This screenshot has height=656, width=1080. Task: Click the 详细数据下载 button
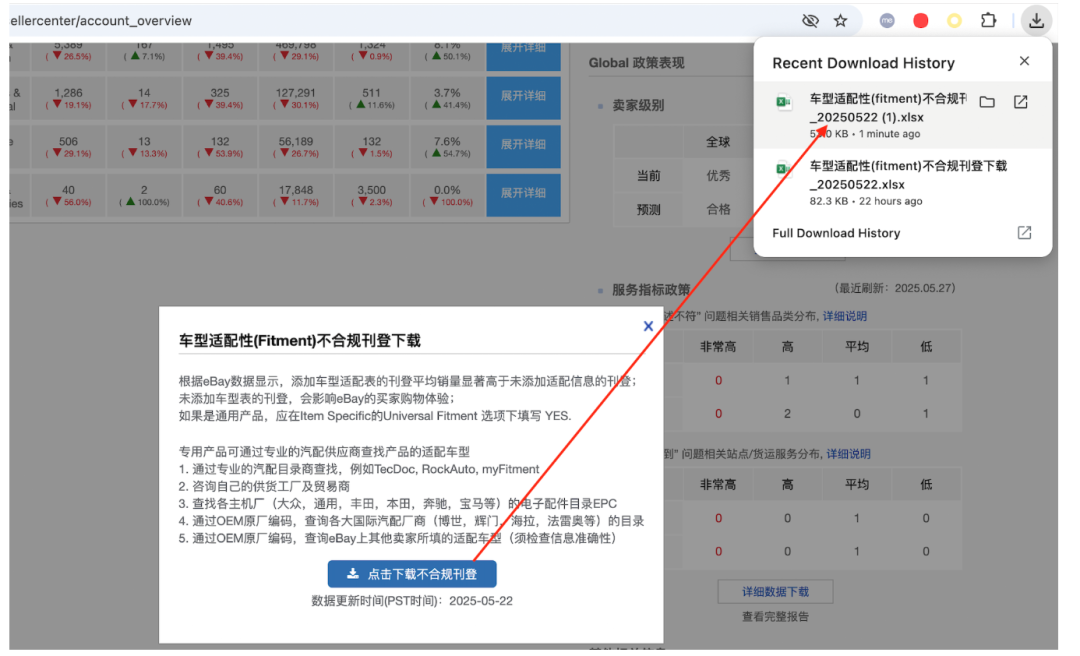click(x=774, y=591)
